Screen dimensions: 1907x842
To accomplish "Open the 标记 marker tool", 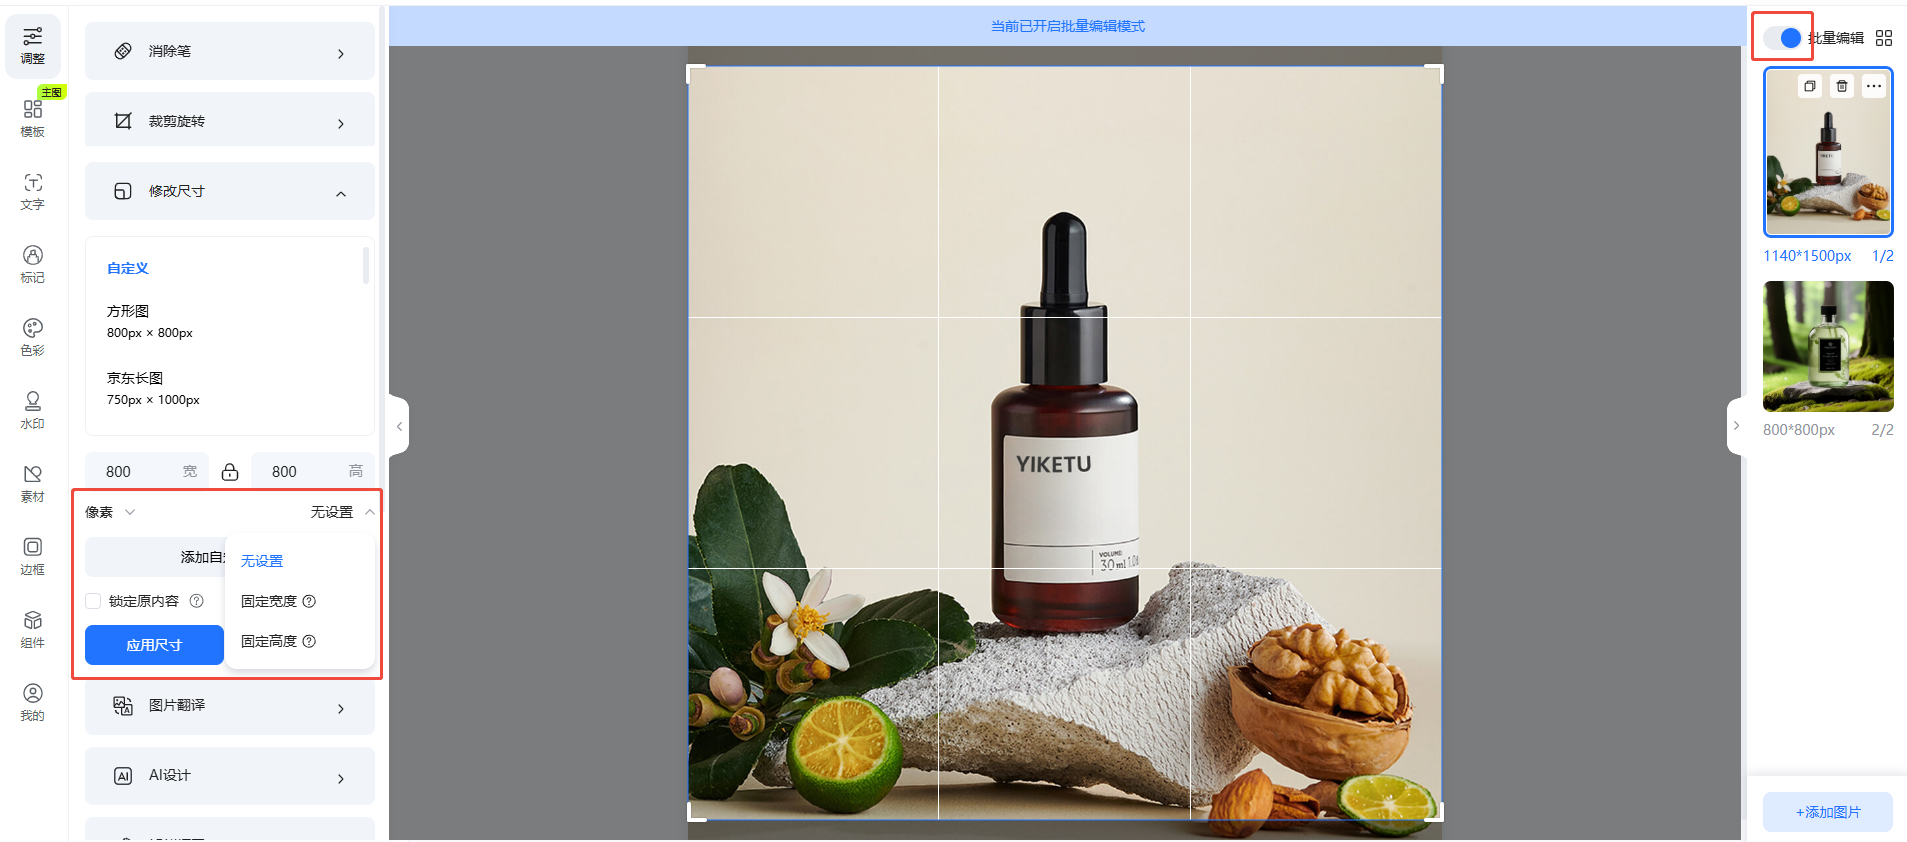I will point(33,264).
